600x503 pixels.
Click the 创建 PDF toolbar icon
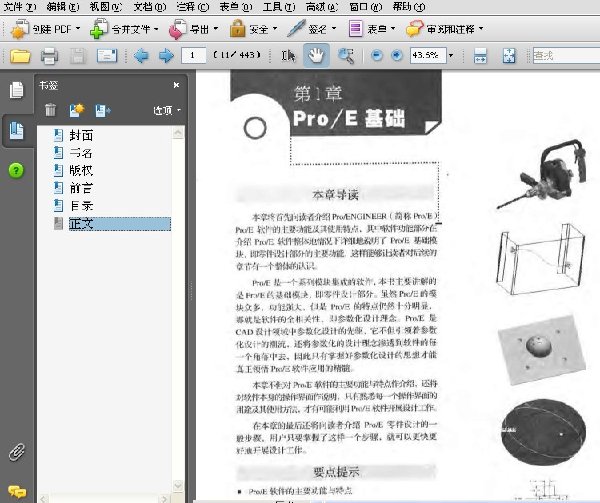click(x=19, y=29)
